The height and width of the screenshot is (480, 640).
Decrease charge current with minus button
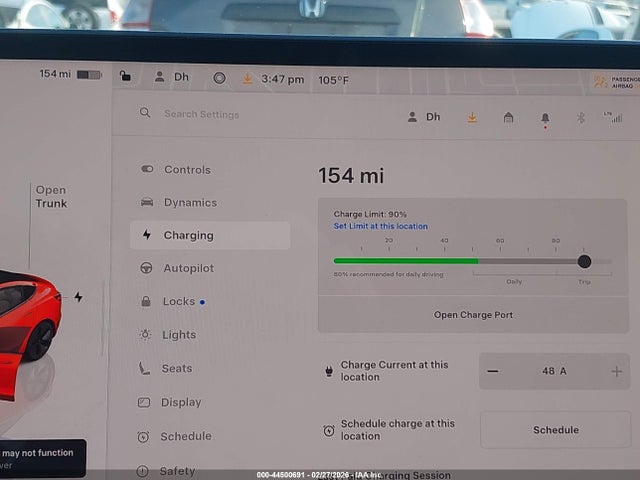pos(493,371)
